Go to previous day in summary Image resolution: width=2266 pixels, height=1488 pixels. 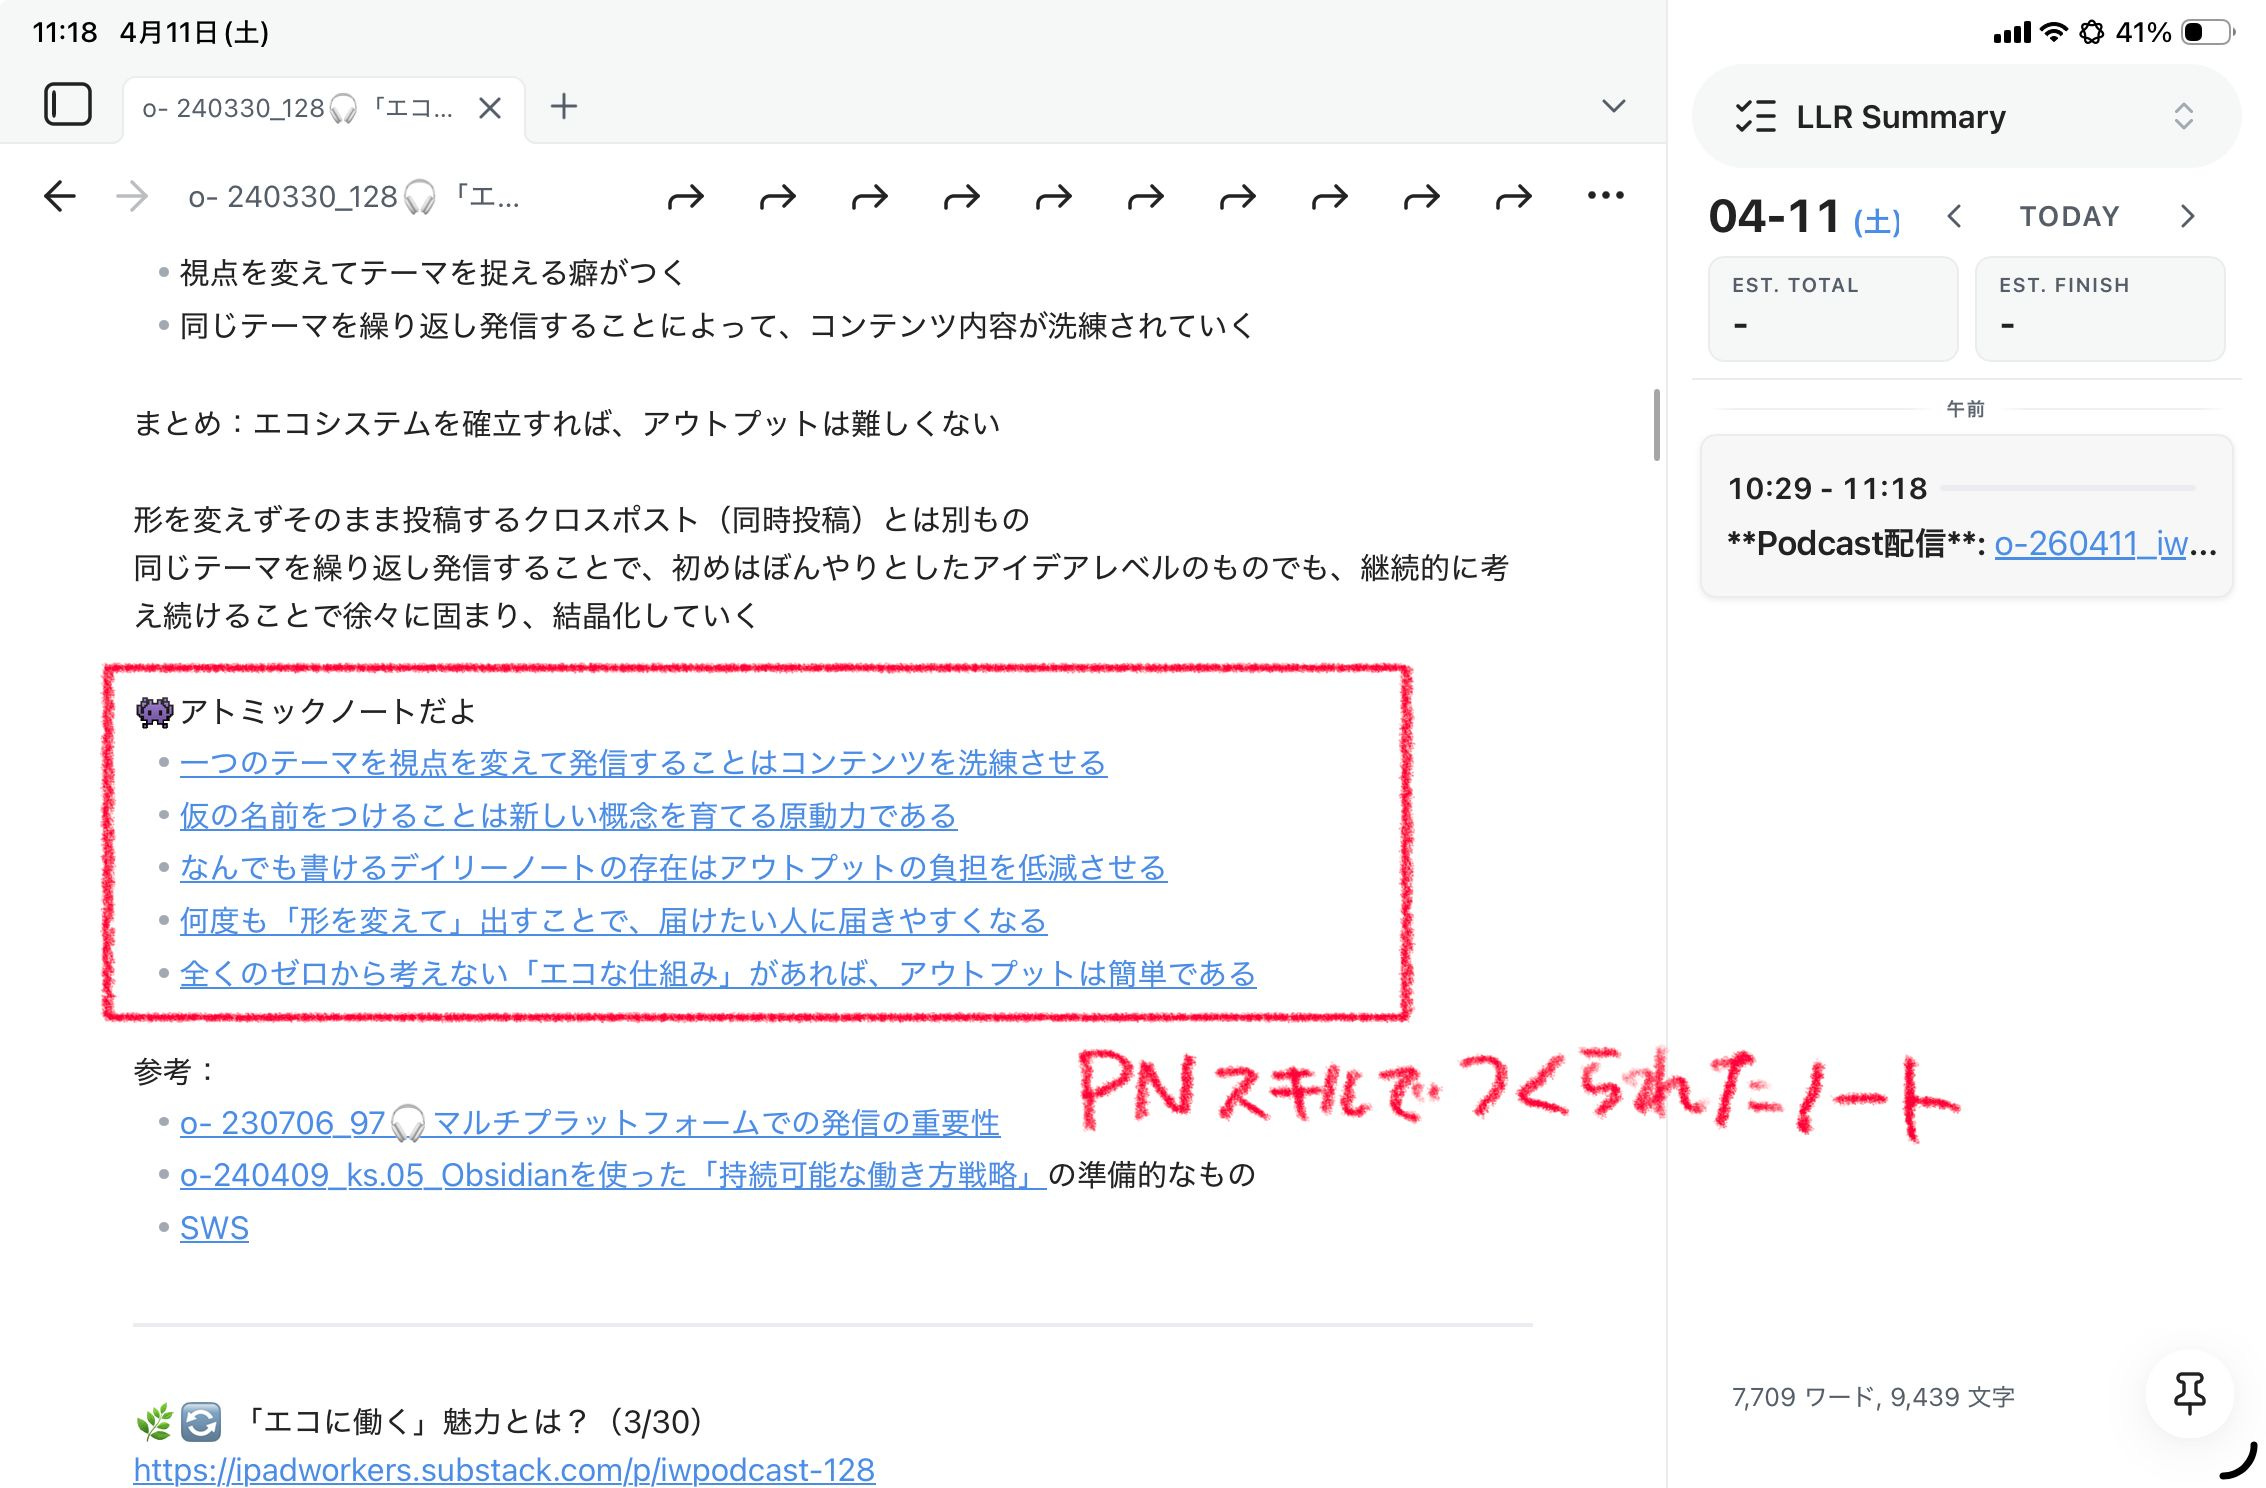coord(1955,216)
